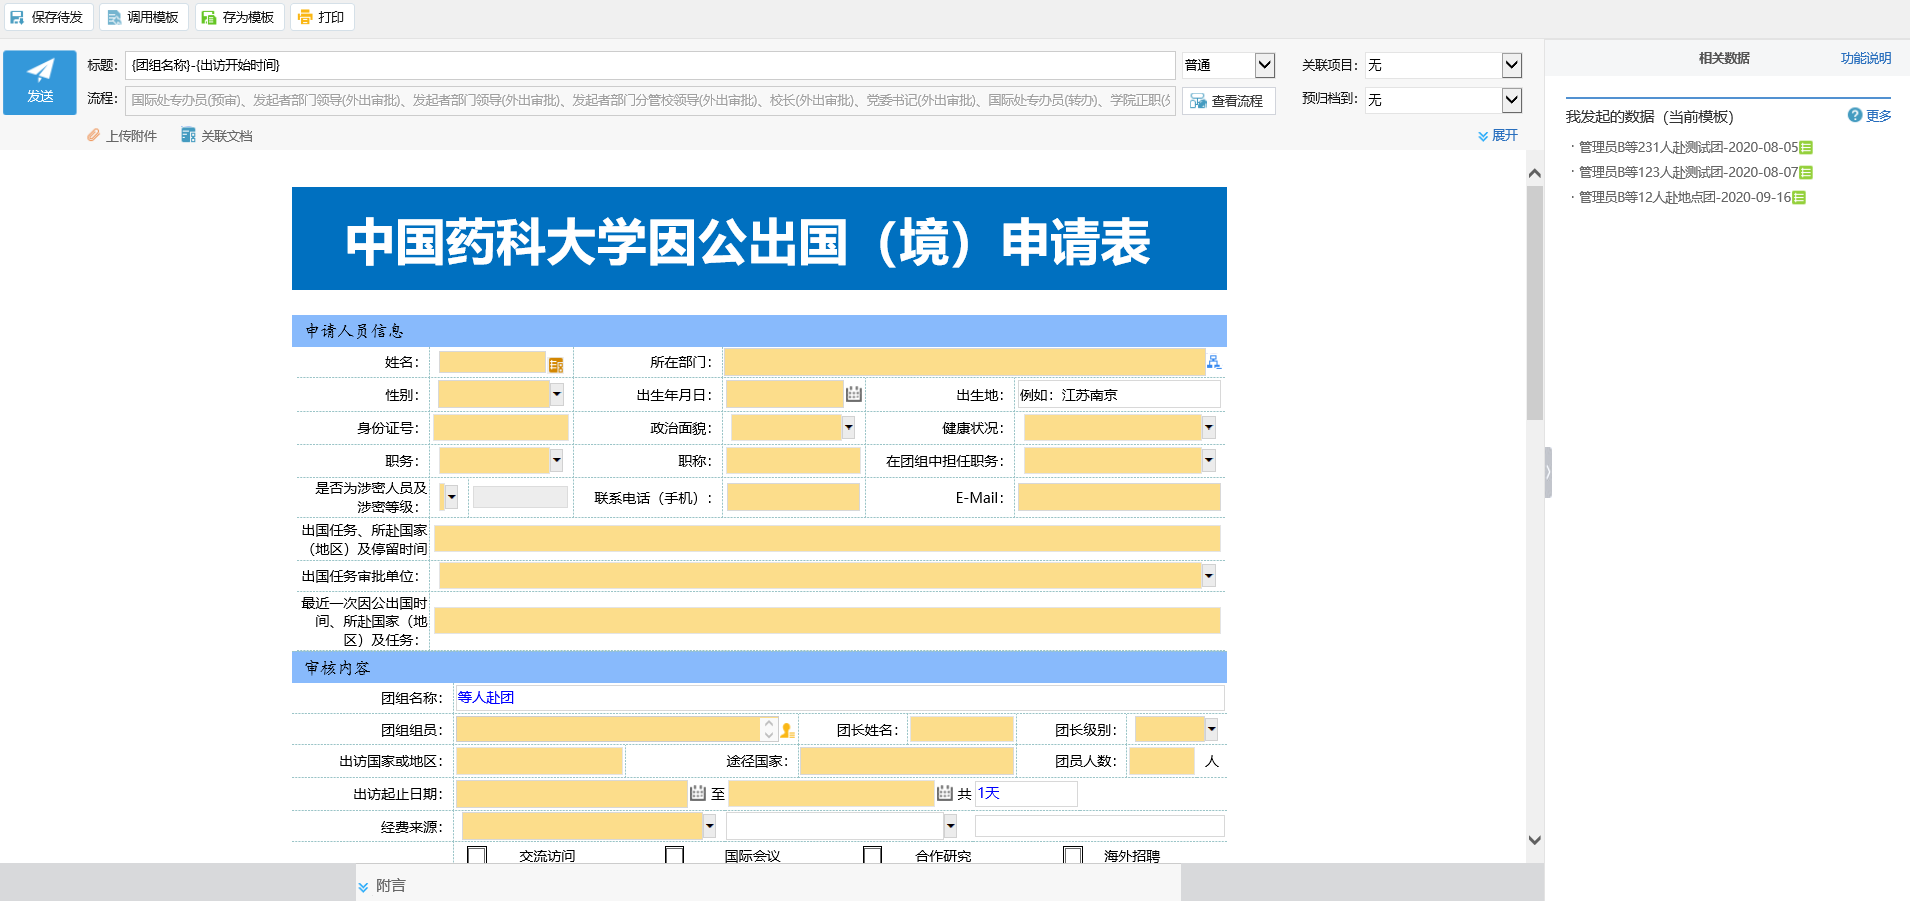Screen dimensions: 1910x901
Task: Click the 更多 link in my data
Action: pos(1877,116)
